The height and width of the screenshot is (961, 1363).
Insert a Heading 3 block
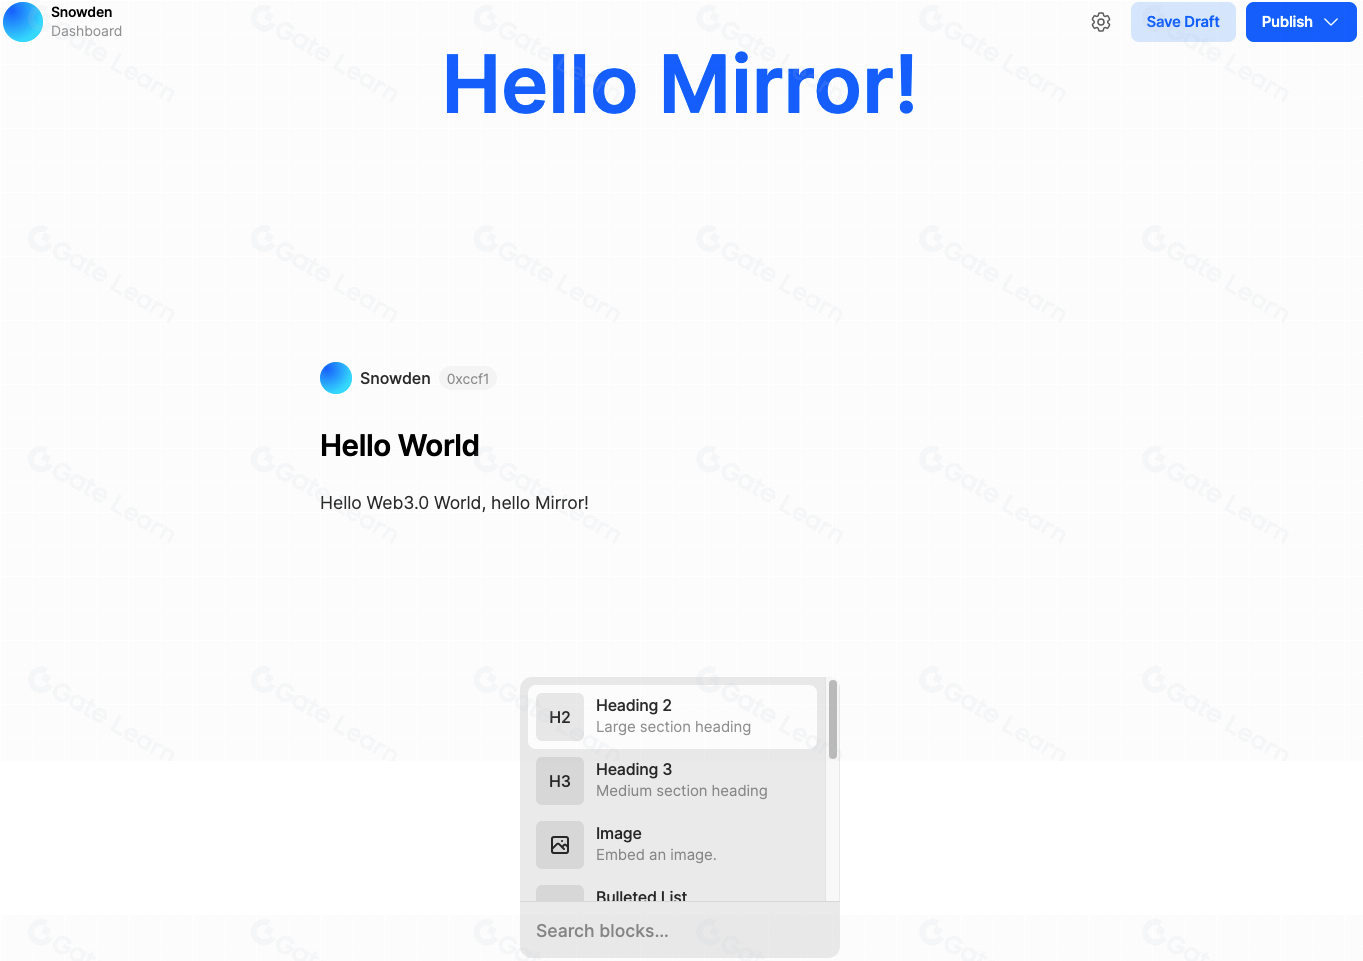tap(673, 781)
